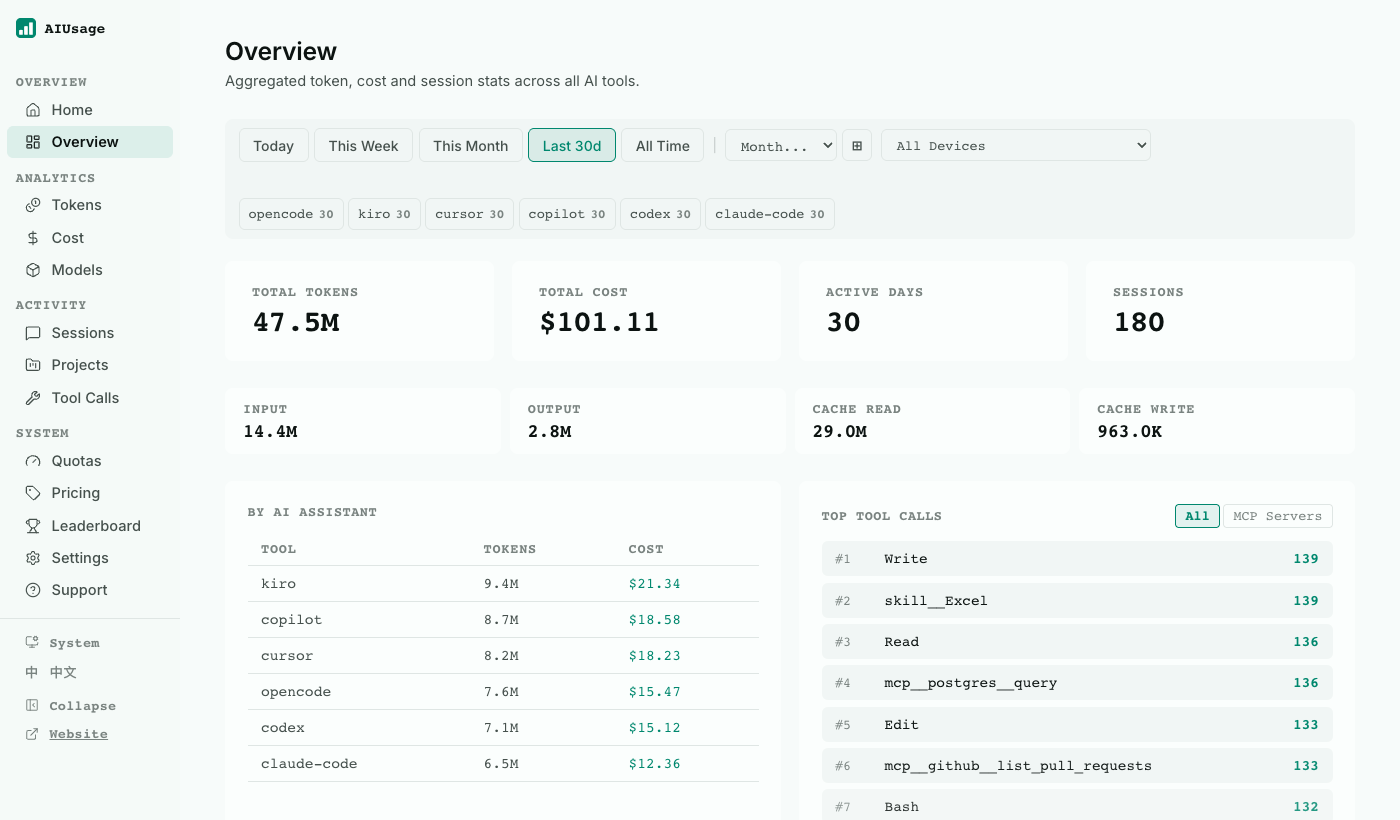The height and width of the screenshot is (820, 1400).
Task: Click the Collapse sidebar panel icon
Action: (32, 705)
